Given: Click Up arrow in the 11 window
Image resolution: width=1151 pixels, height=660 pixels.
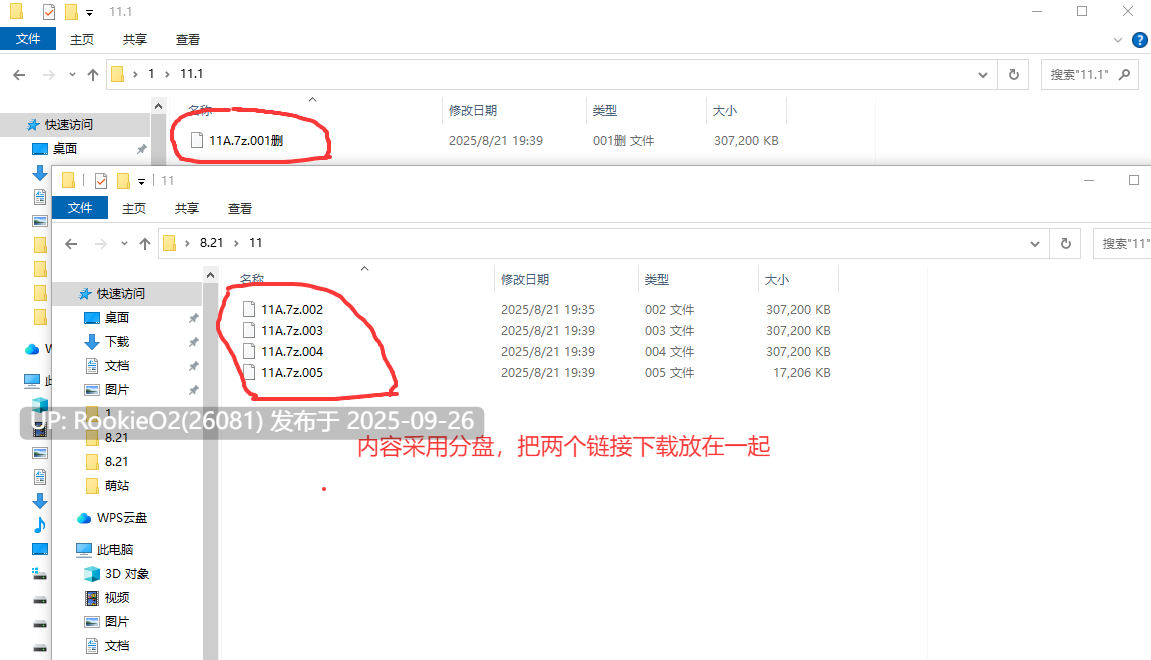Looking at the screenshot, I should [145, 244].
